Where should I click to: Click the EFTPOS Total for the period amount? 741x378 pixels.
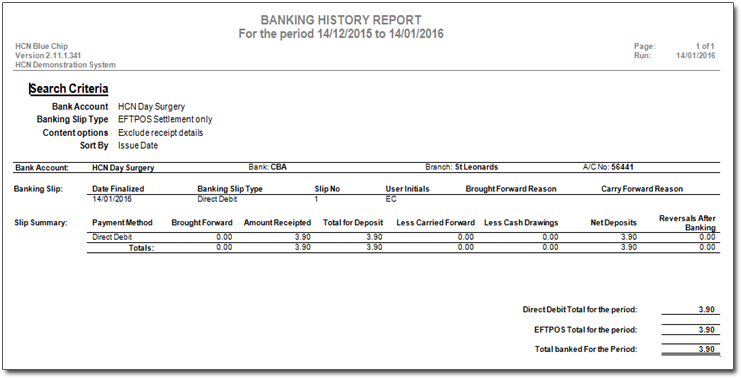click(x=707, y=330)
